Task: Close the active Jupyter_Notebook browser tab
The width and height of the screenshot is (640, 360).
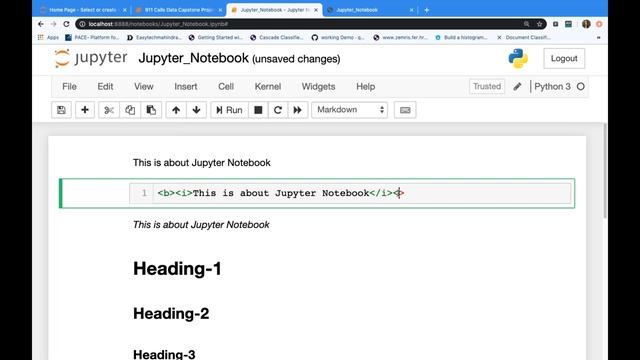Action: pos(316,10)
